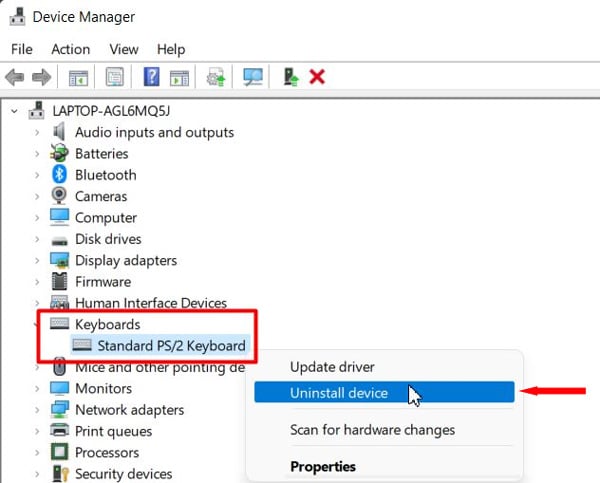Click the Back arrow toolbar icon

[x=15, y=77]
